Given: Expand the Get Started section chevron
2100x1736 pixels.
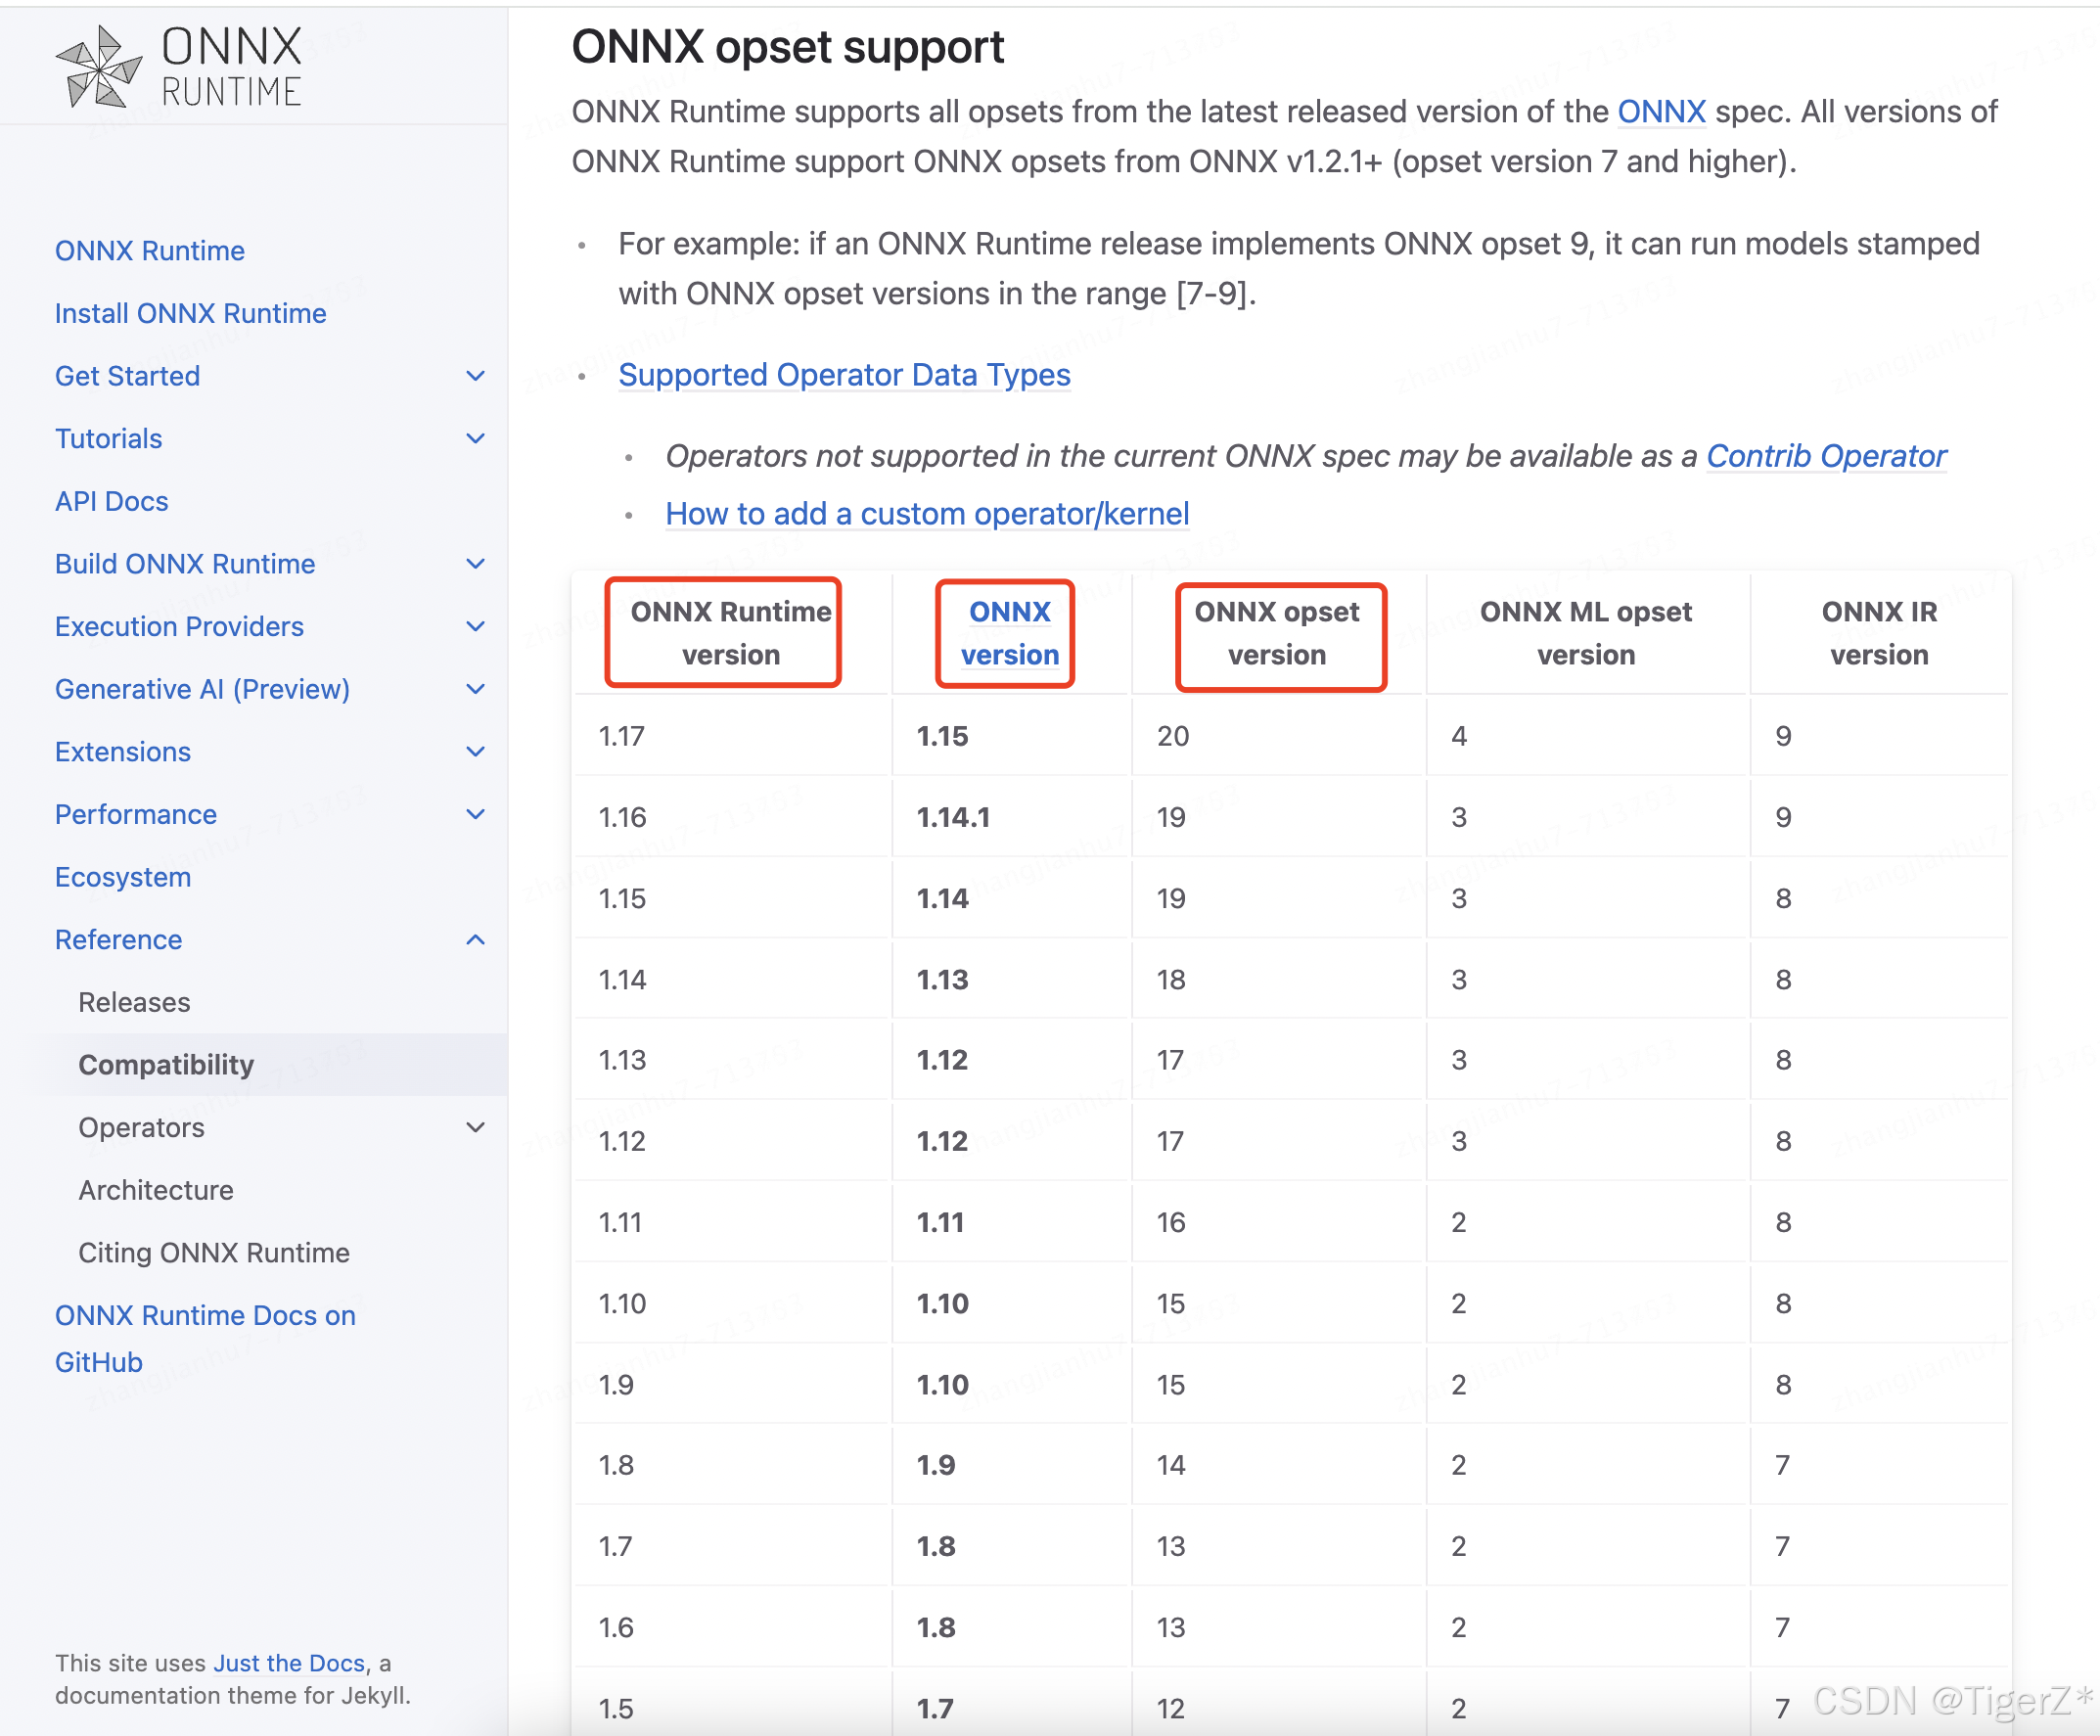Looking at the screenshot, I should coord(476,376).
